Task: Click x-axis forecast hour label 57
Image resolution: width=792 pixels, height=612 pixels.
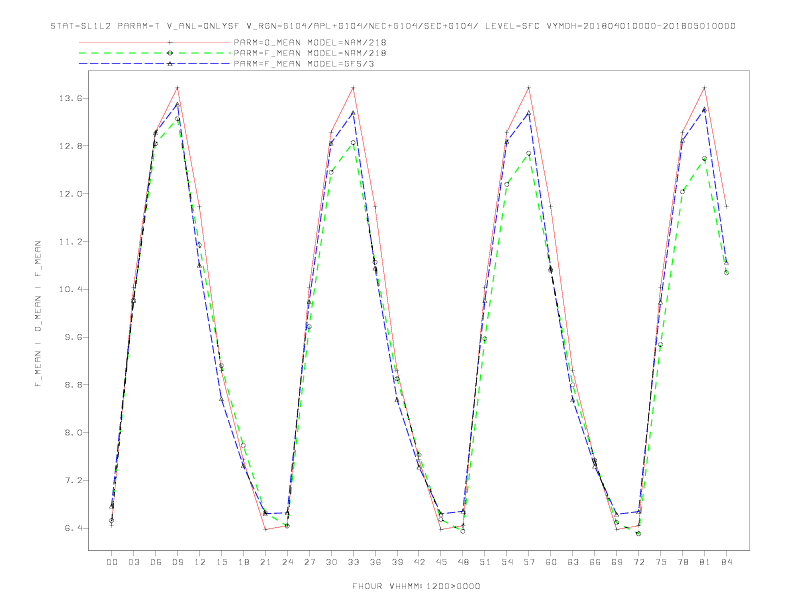Action: point(529,562)
